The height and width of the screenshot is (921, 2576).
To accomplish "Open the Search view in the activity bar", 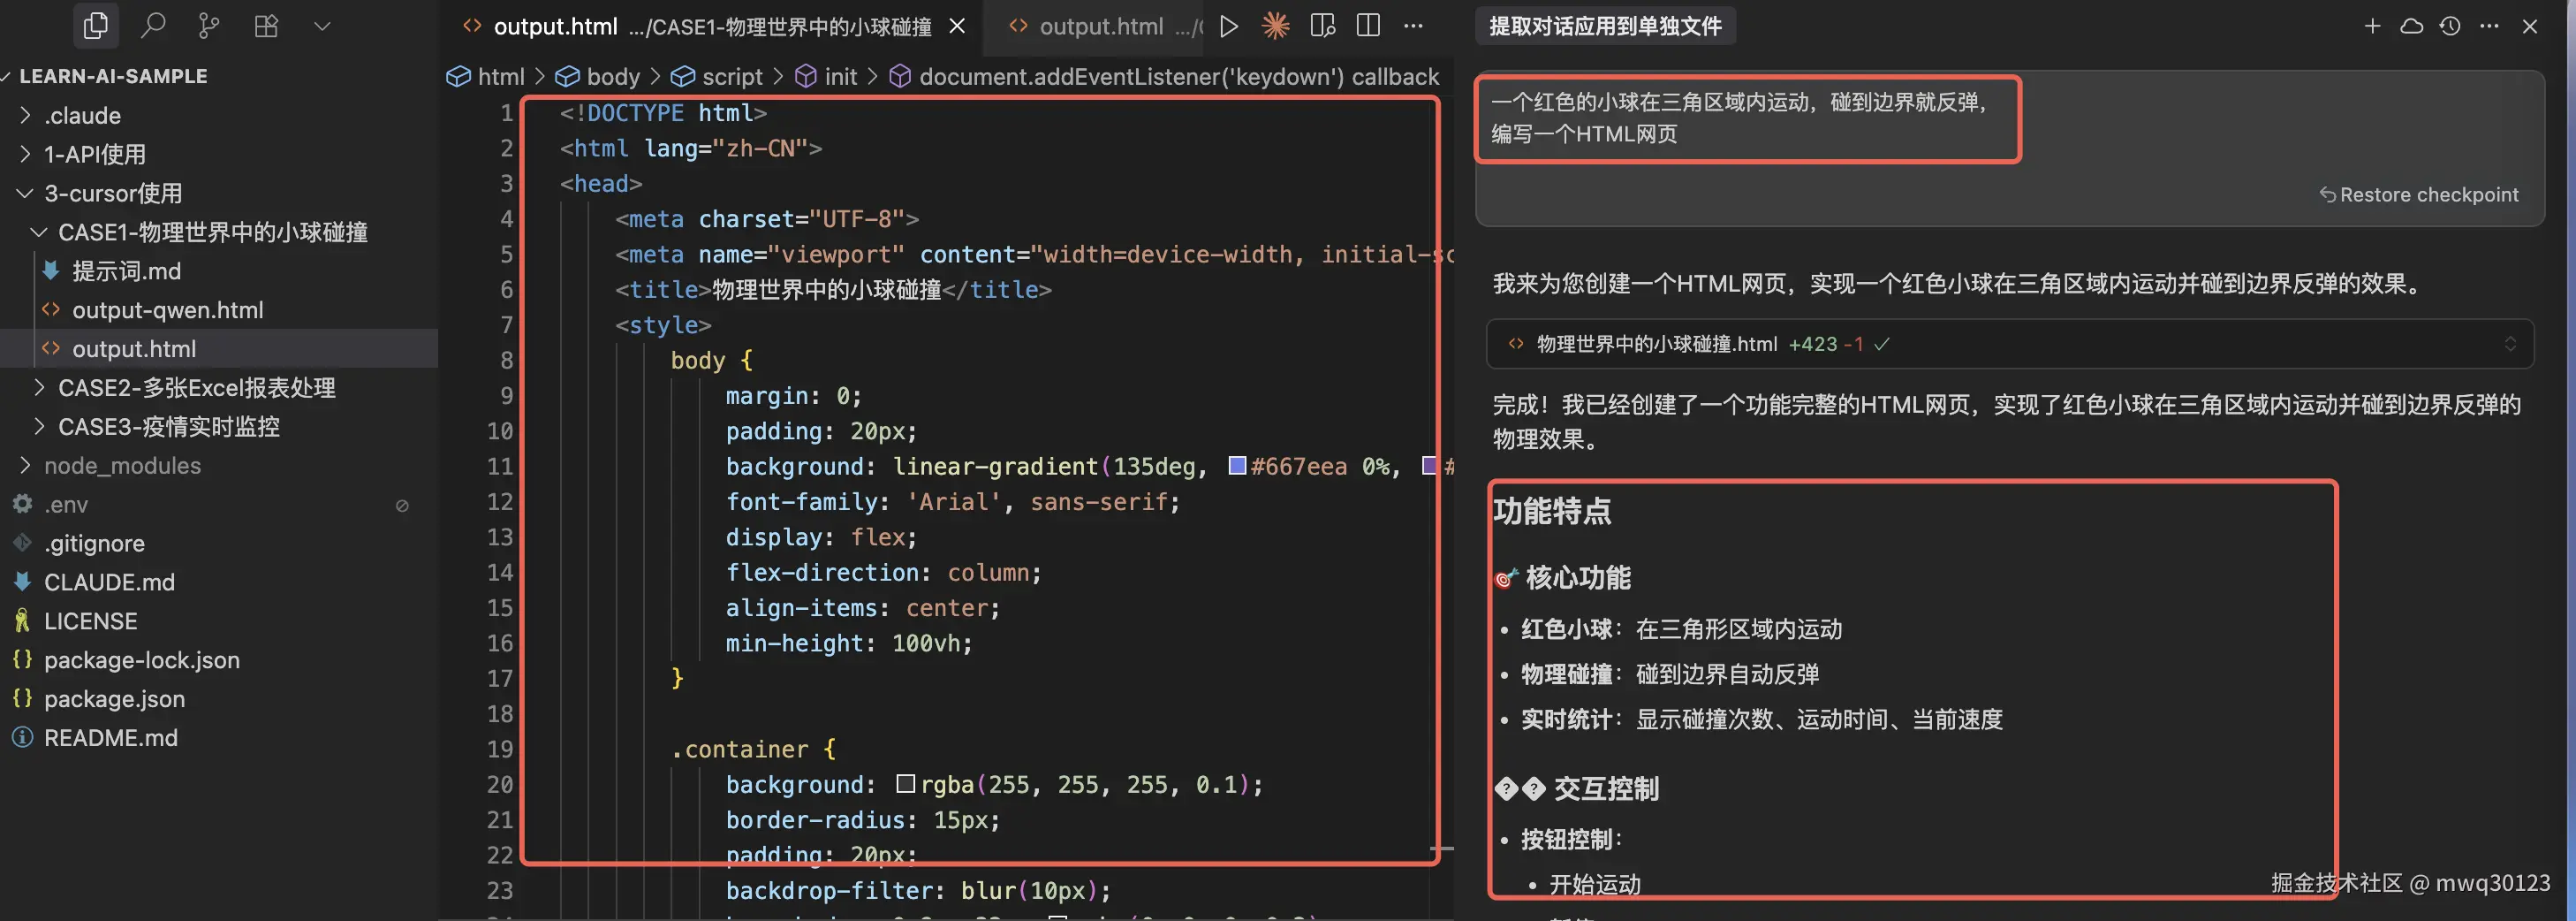I will 154,26.
